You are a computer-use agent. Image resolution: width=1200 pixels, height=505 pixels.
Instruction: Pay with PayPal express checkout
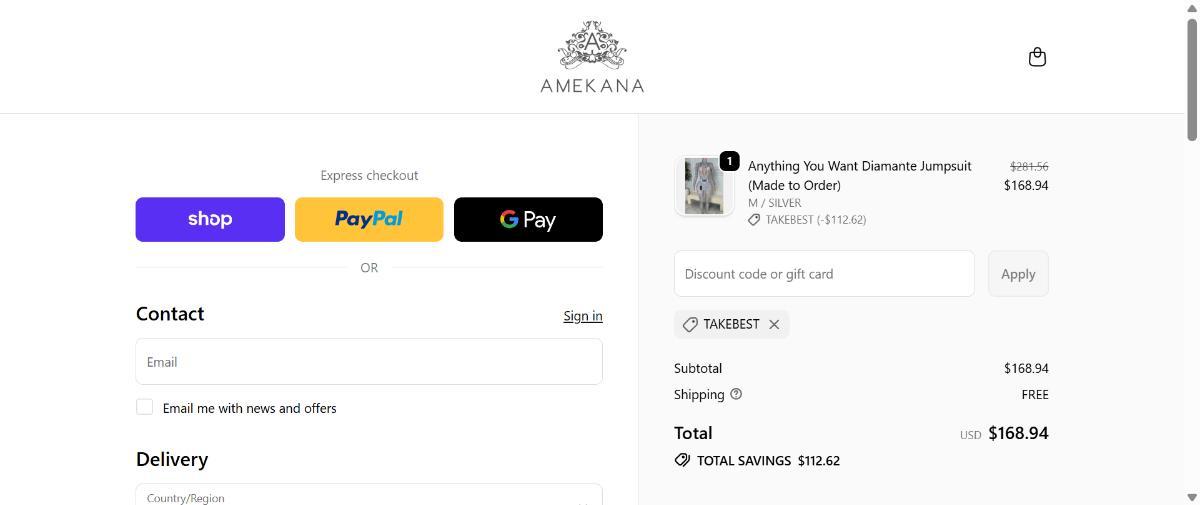coord(369,219)
